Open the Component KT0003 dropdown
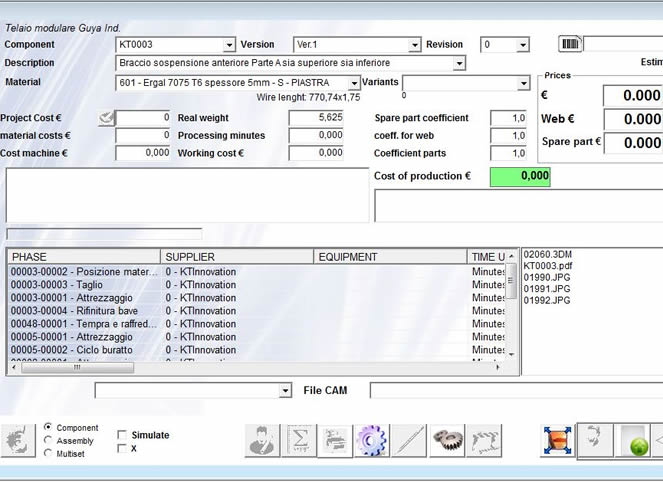663x483 pixels. (x=229, y=45)
